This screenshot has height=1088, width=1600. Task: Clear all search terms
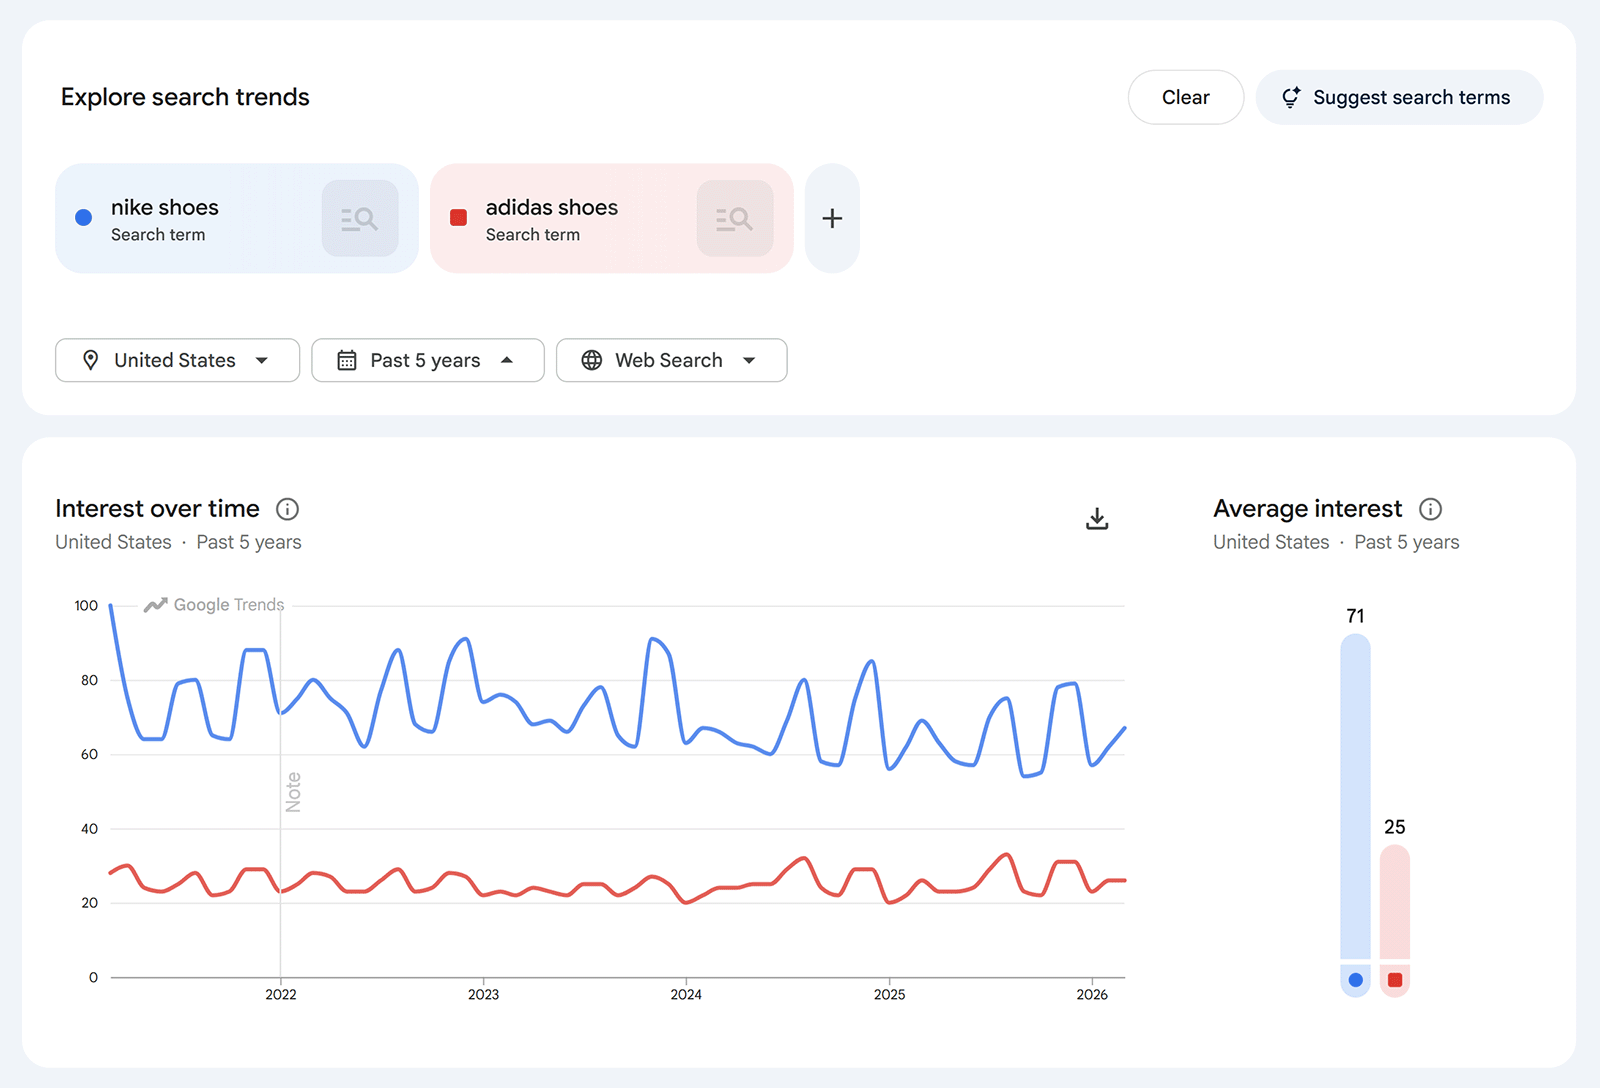[x=1185, y=97]
